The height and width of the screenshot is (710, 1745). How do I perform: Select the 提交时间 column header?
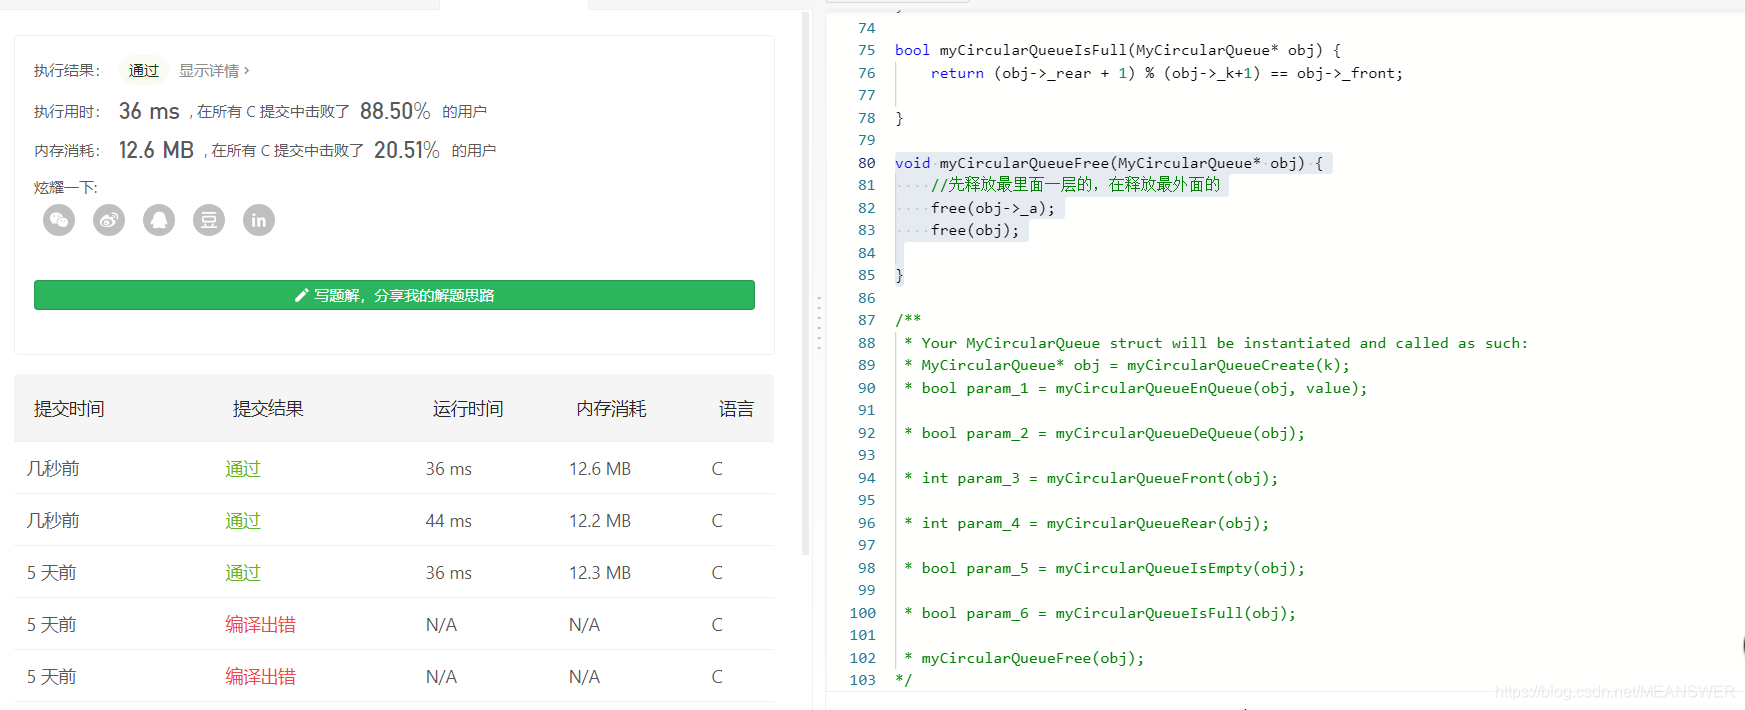click(69, 409)
